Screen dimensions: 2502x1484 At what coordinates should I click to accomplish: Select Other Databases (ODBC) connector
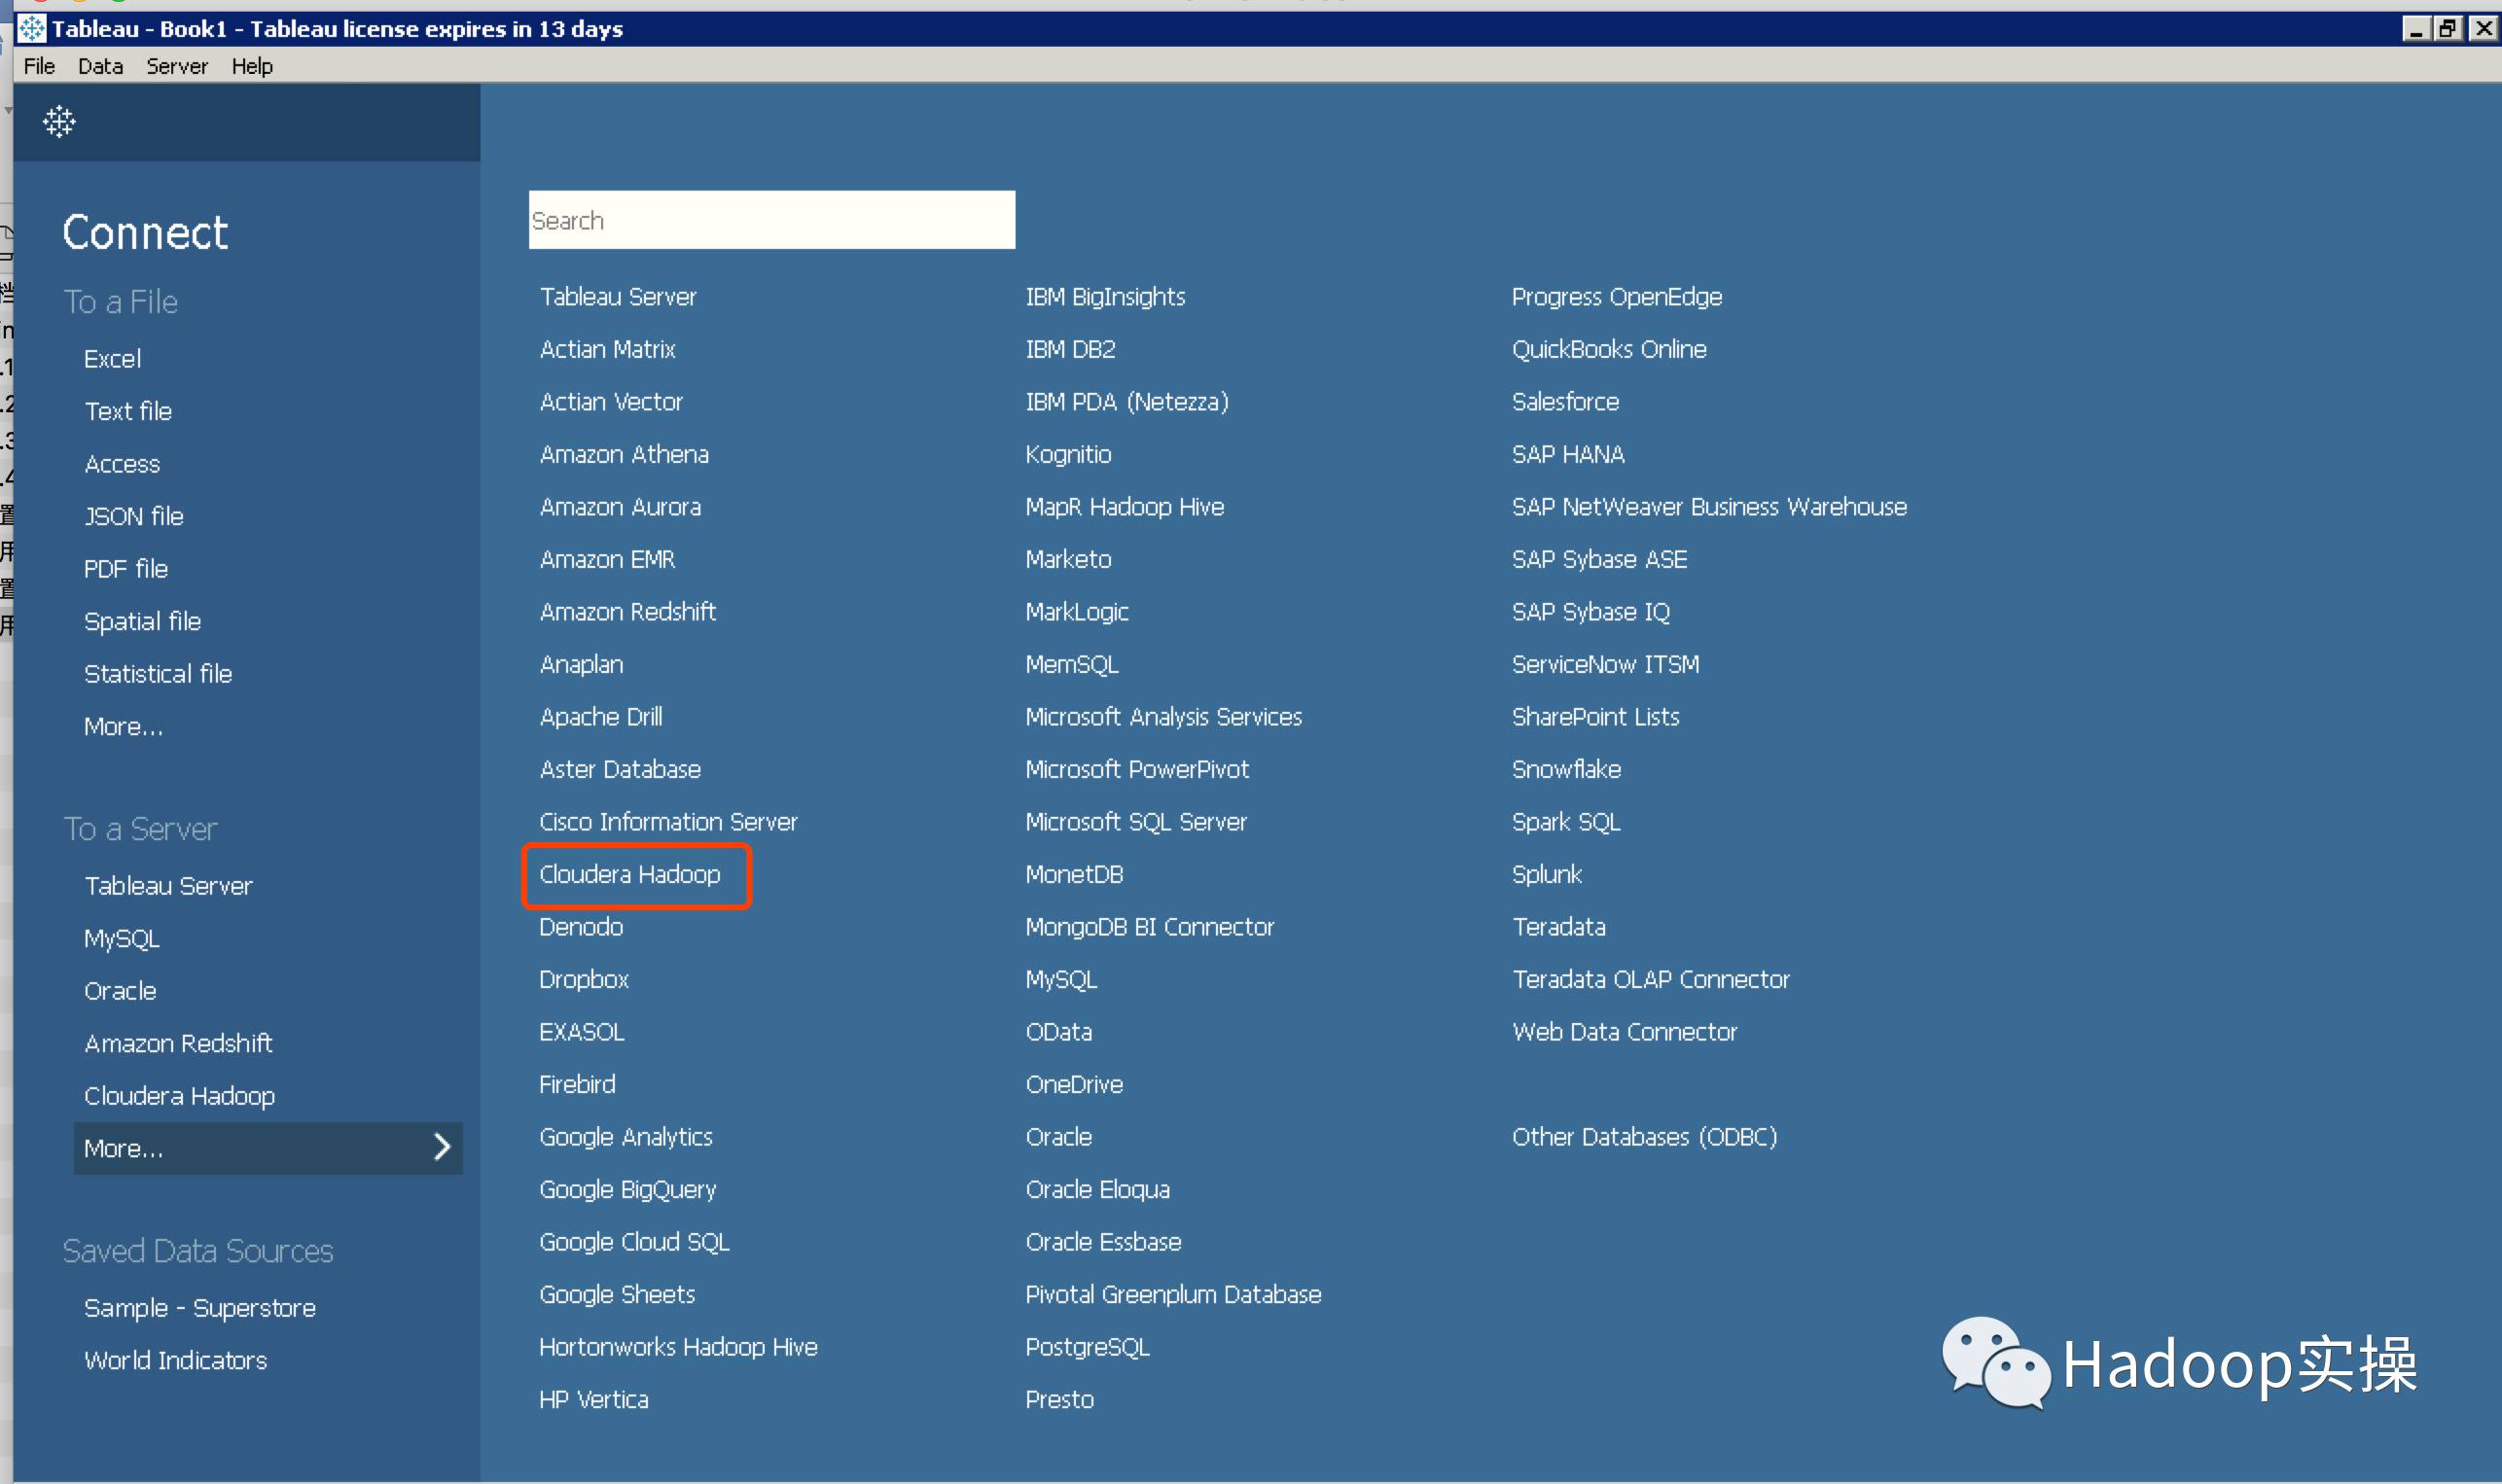(1644, 1137)
